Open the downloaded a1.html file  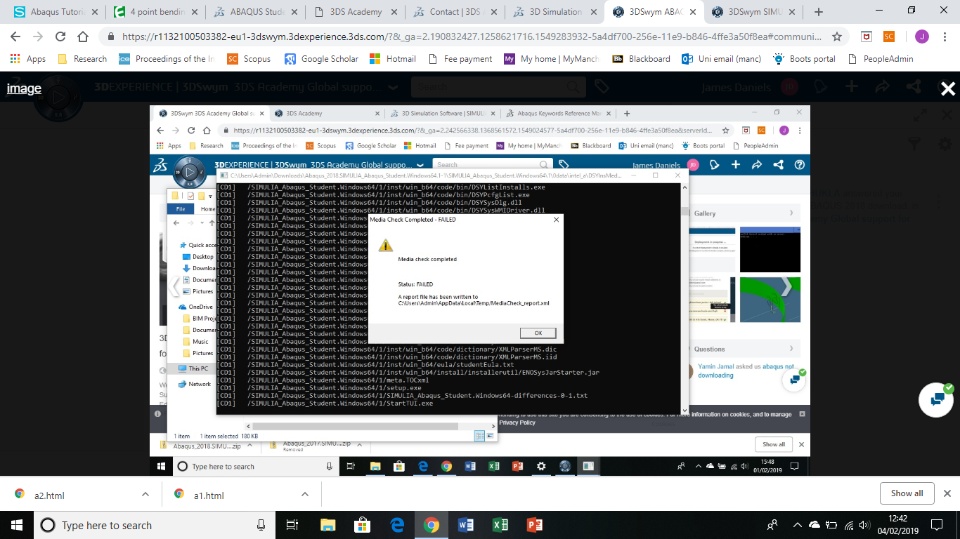click(208, 495)
